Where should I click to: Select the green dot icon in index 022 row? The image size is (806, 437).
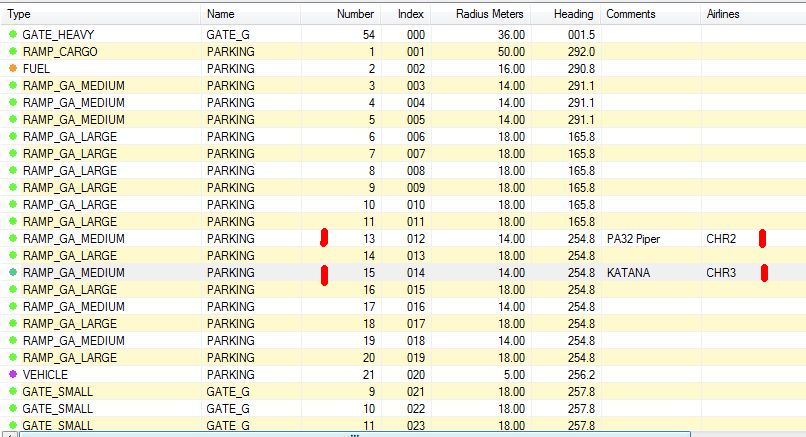click(x=13, y=408)
